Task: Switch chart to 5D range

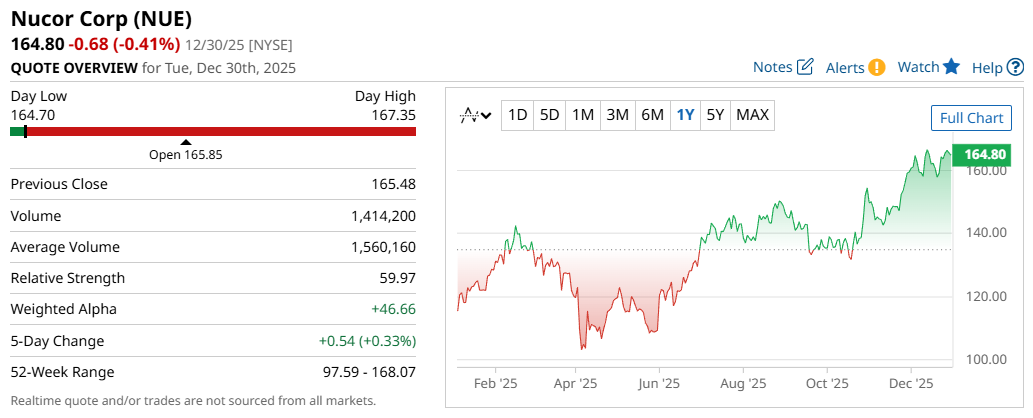Action: click(x=549, y=115)
